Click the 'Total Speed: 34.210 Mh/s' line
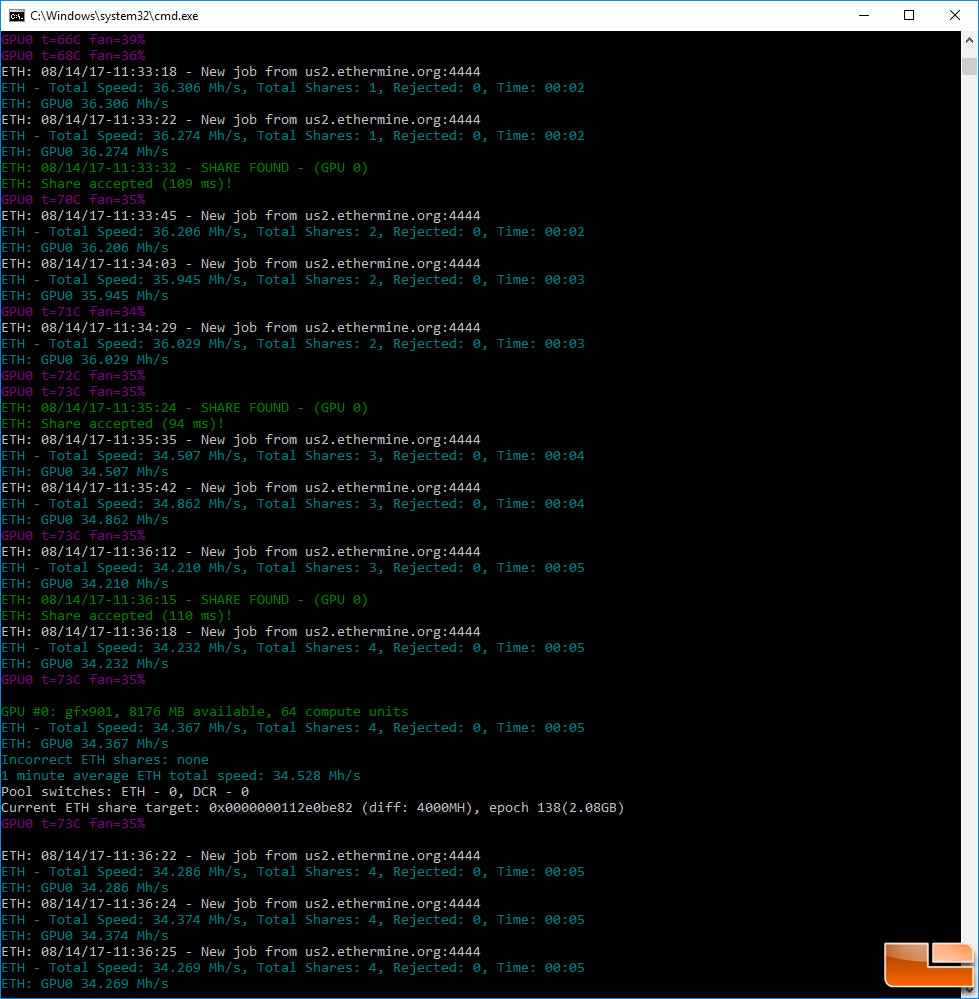This screenshot has width=979, height=999. [x=292, y=568]
